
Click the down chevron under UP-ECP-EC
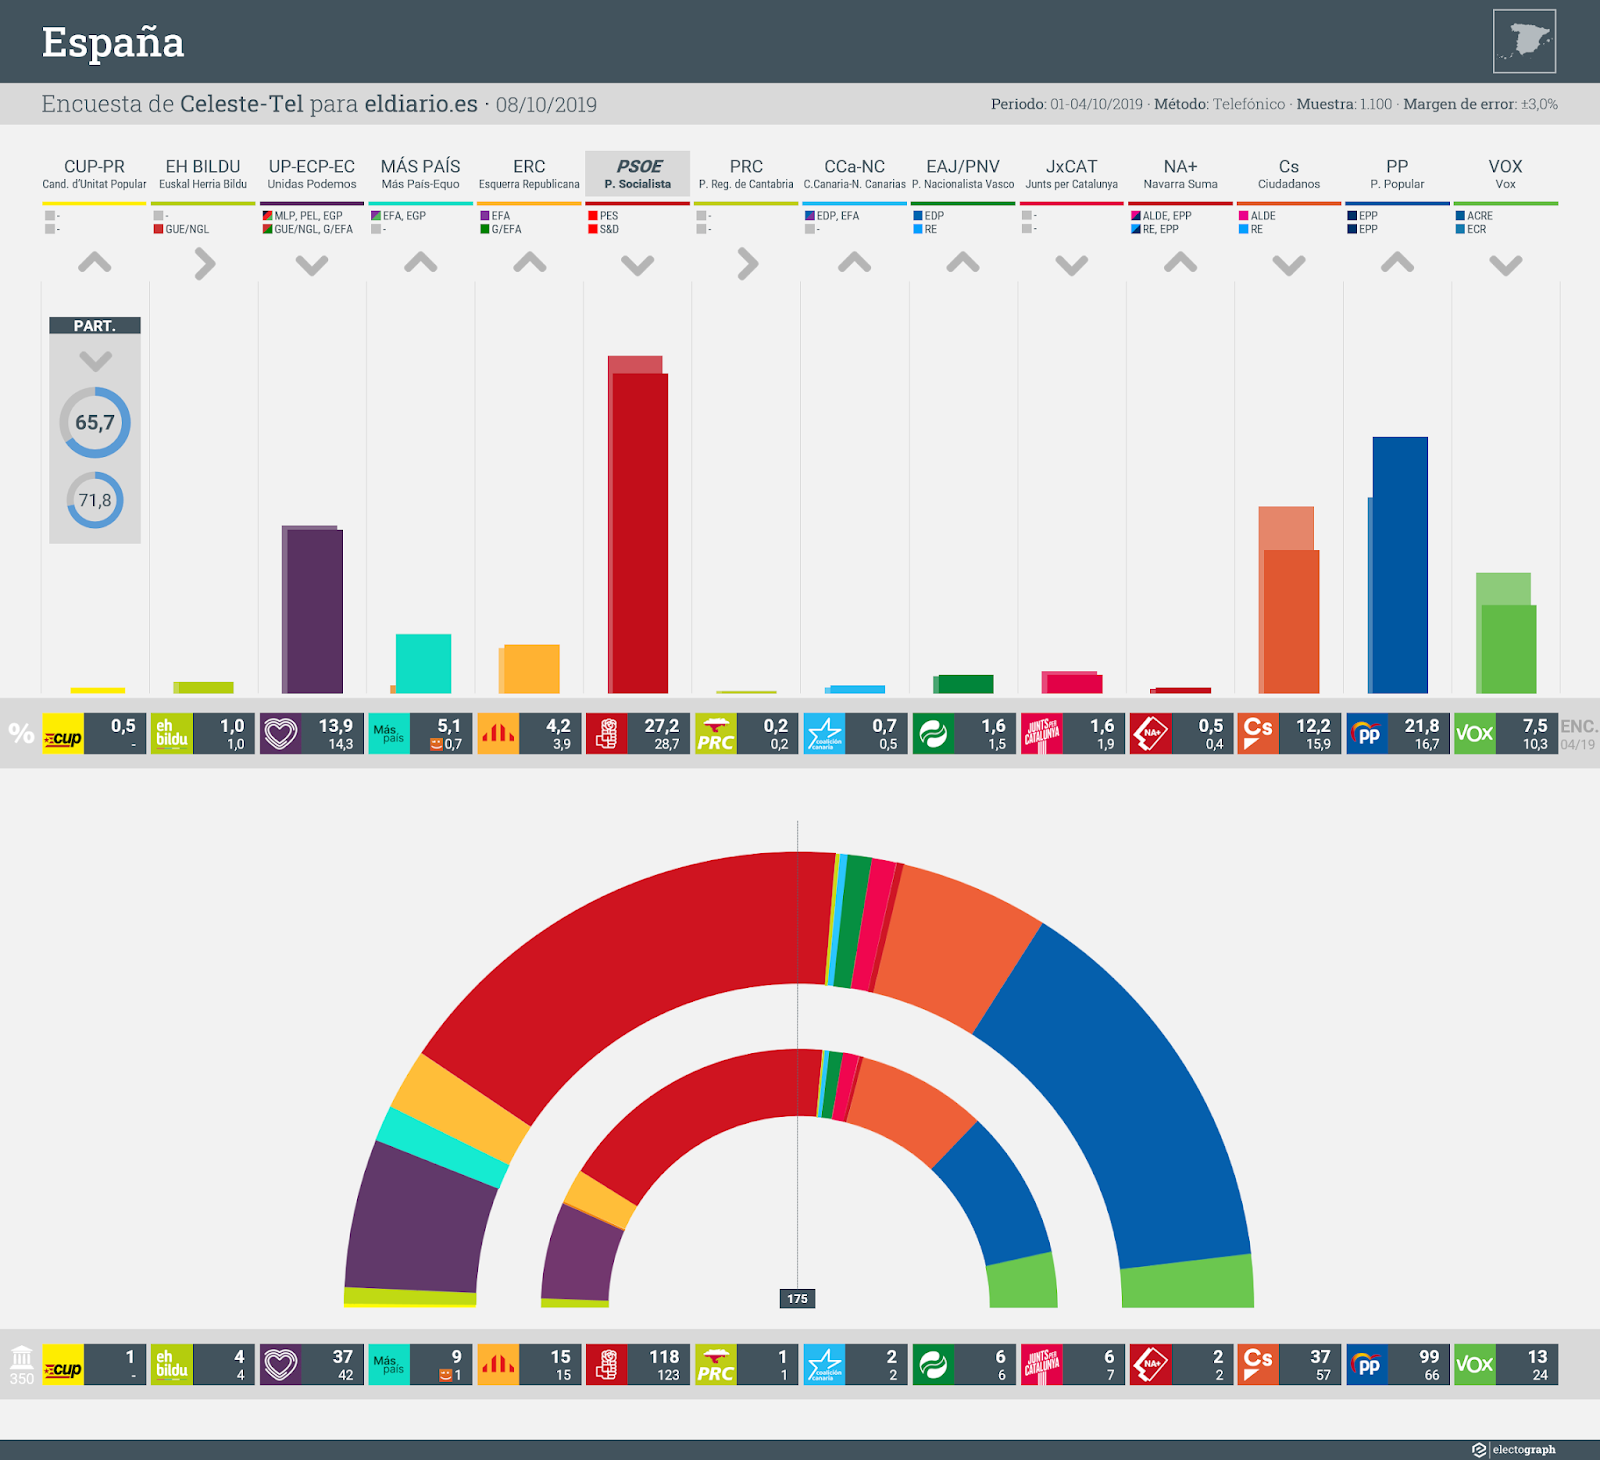pyautogui.click(x=312, y=265)
